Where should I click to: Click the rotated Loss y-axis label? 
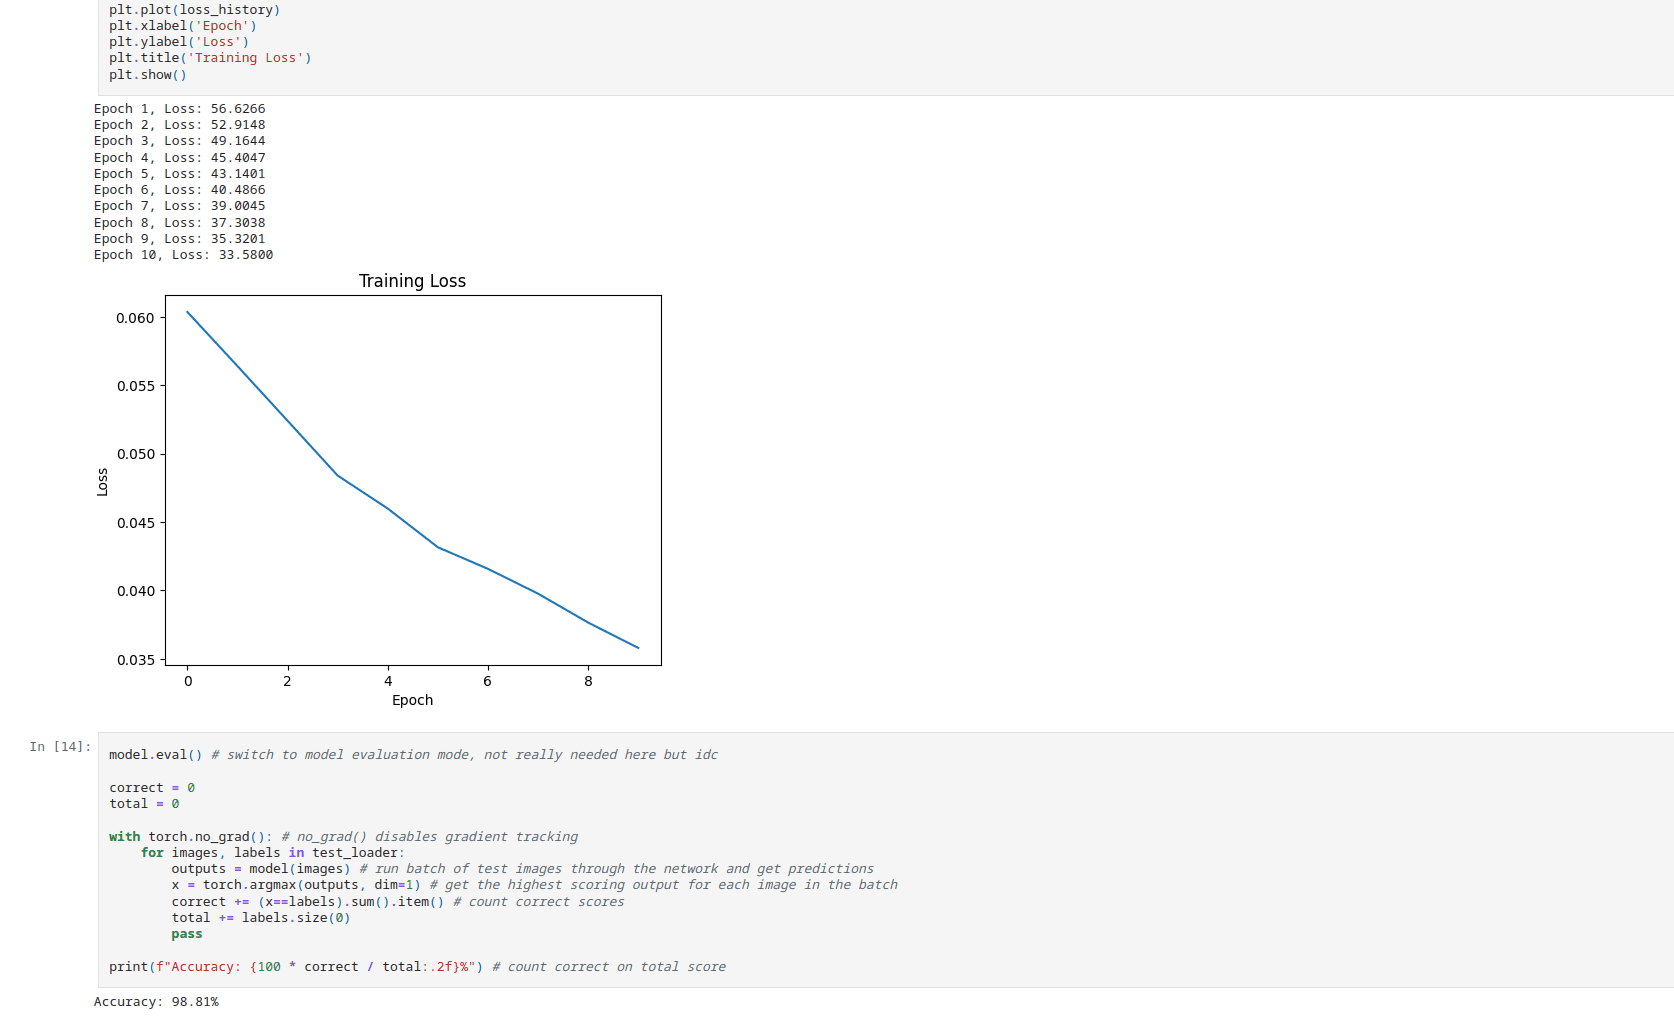[x=102, y=482]
